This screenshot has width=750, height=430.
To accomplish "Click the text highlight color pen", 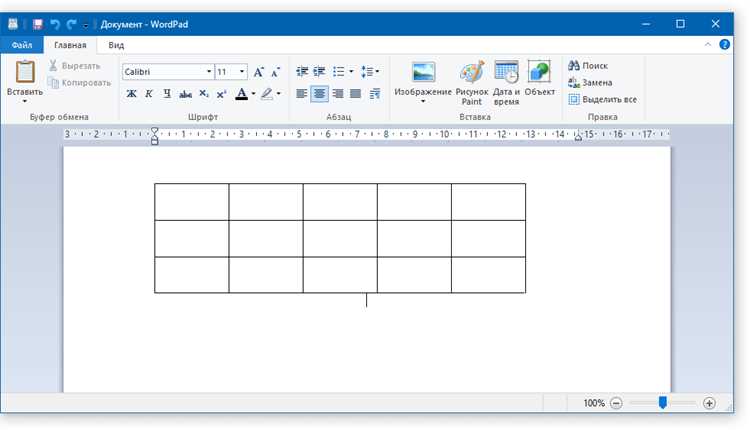I will tap(267, 94).
